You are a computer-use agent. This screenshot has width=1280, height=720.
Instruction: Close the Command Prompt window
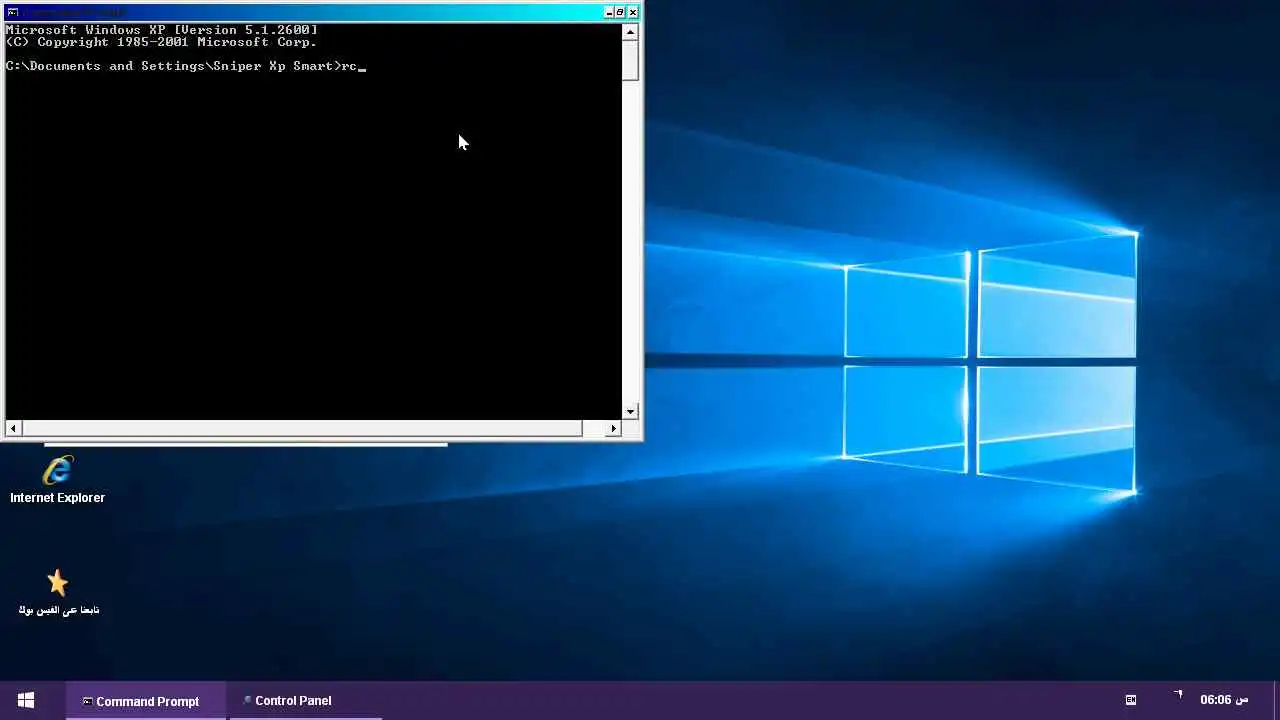633,12
